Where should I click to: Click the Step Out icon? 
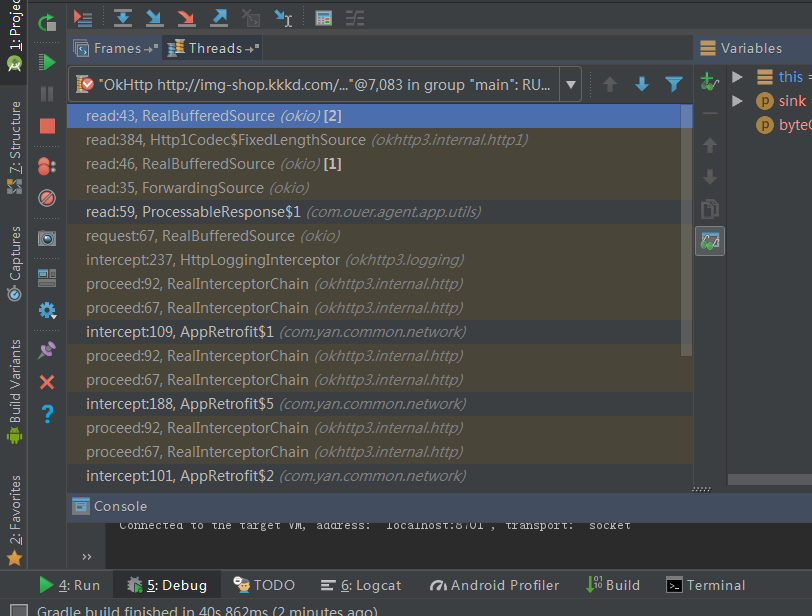(x=219, y=18)
